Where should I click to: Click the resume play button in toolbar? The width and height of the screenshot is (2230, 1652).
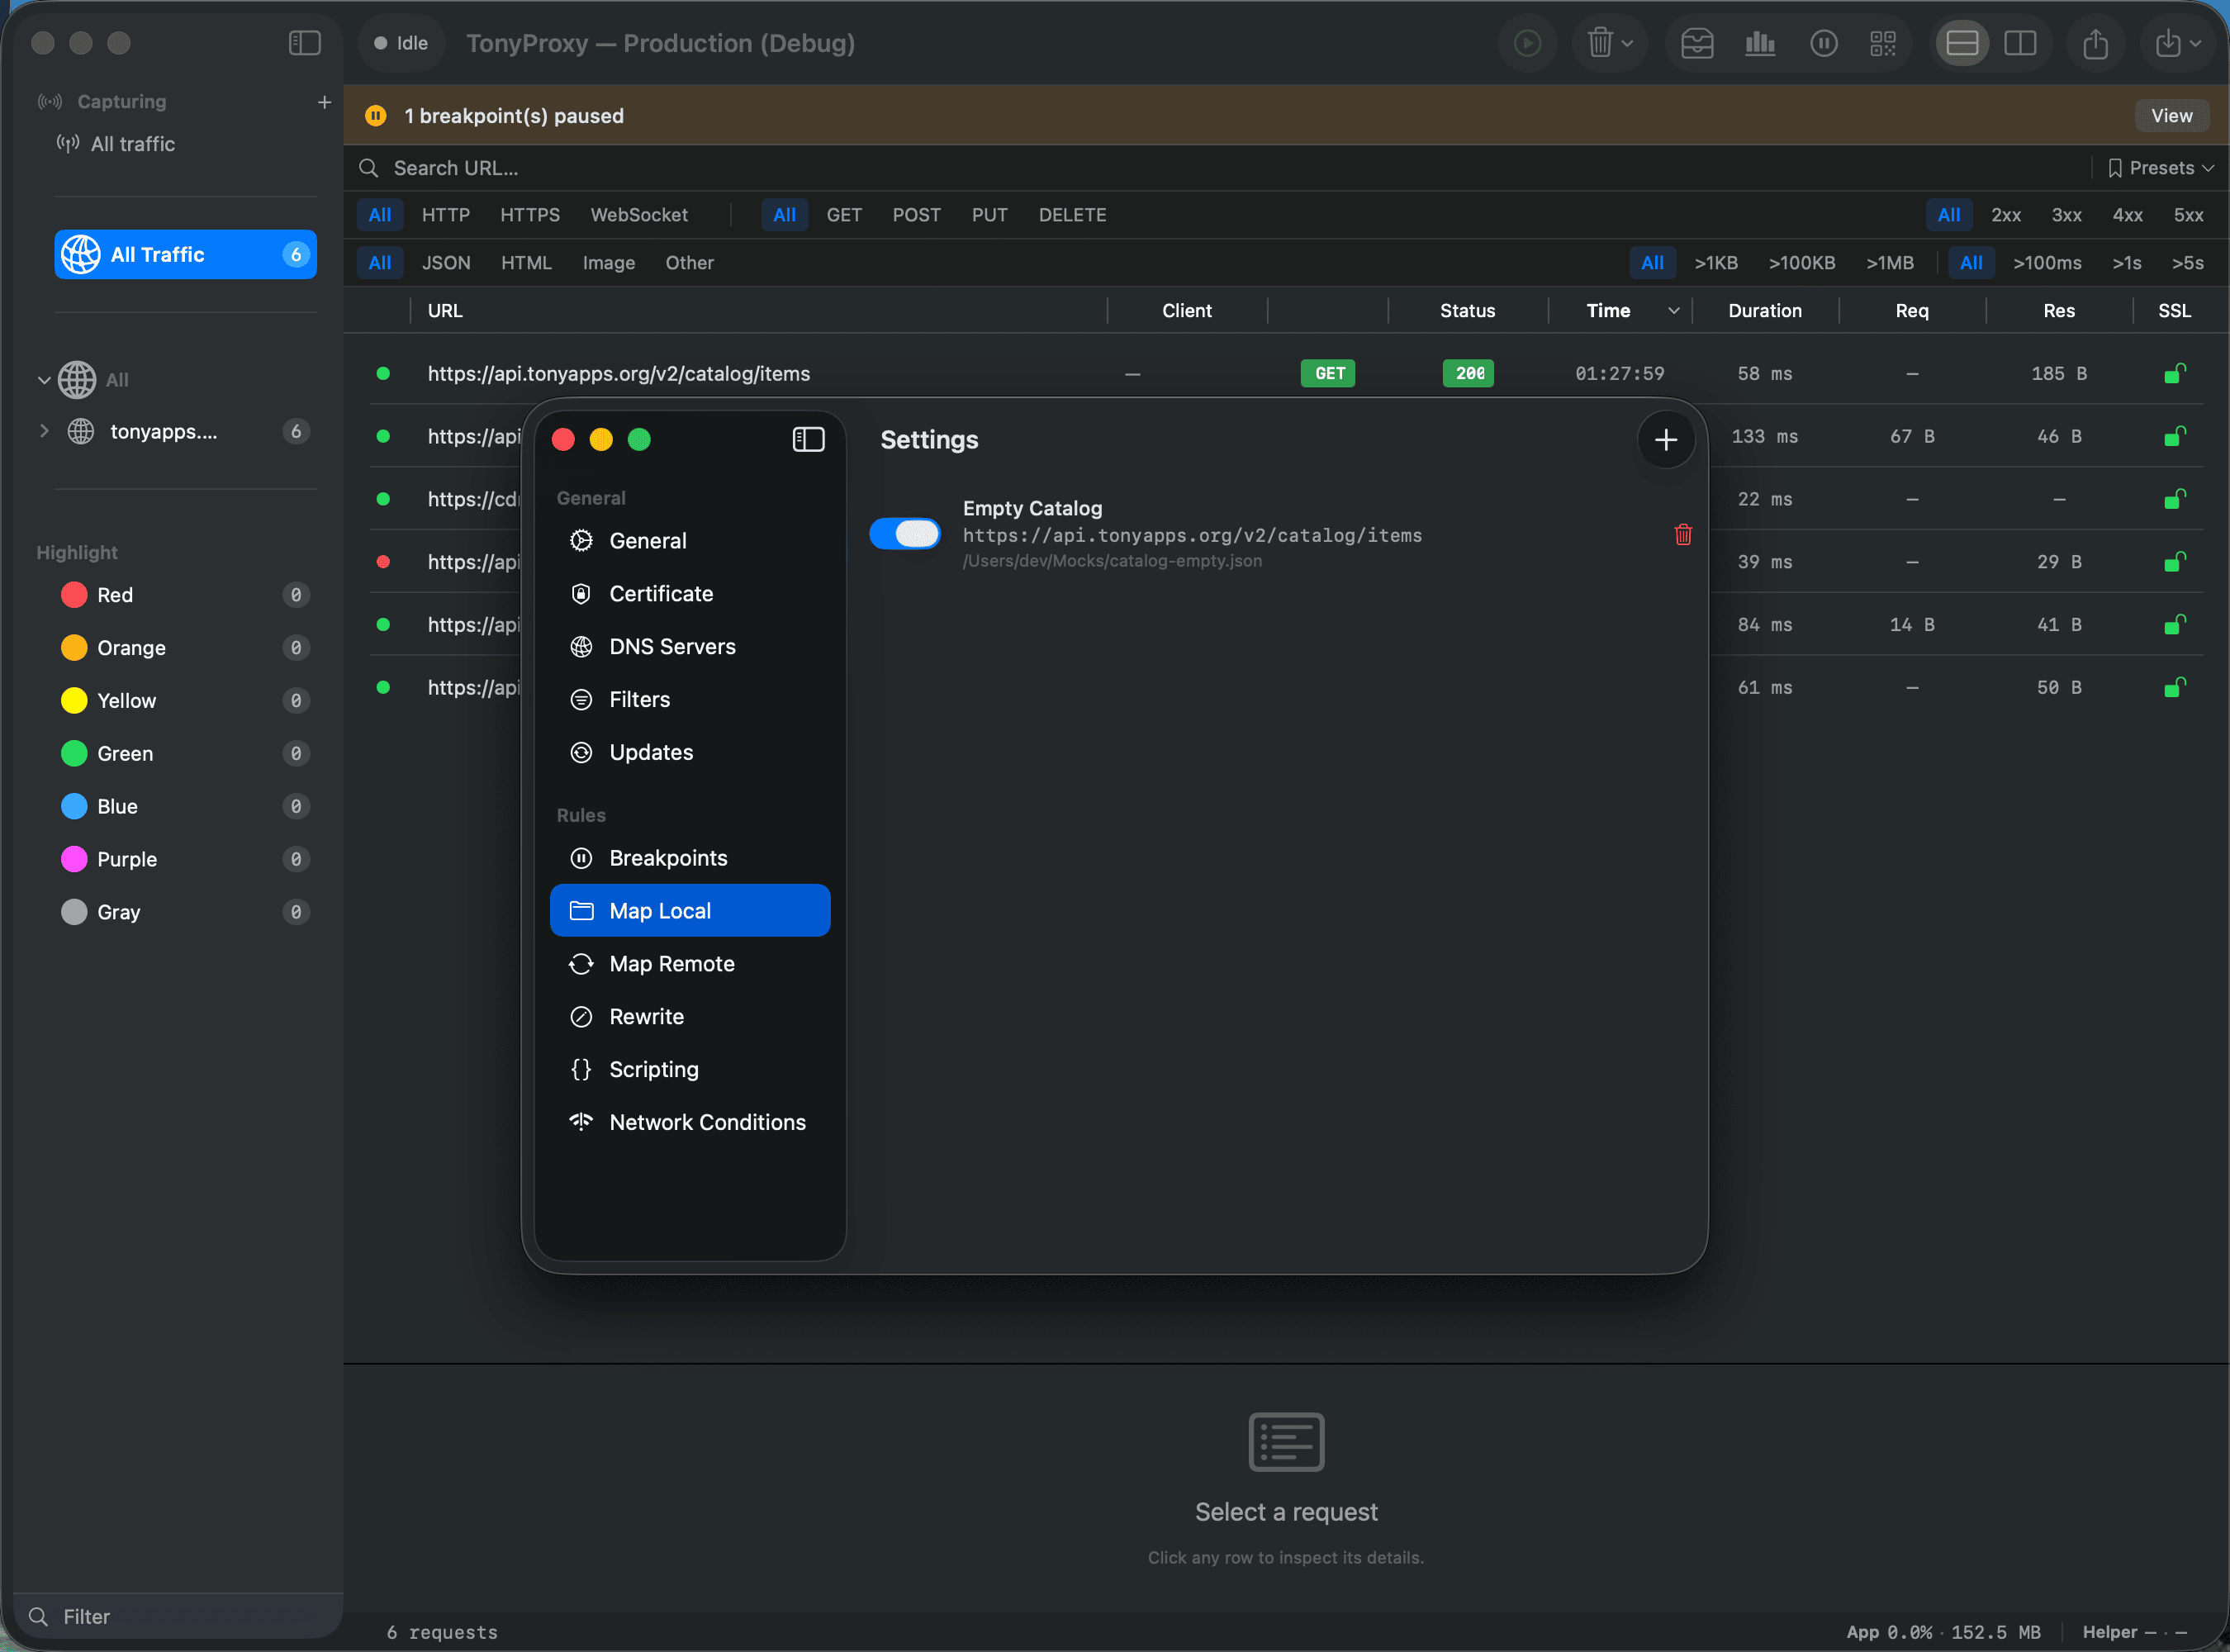[1527, 43]
